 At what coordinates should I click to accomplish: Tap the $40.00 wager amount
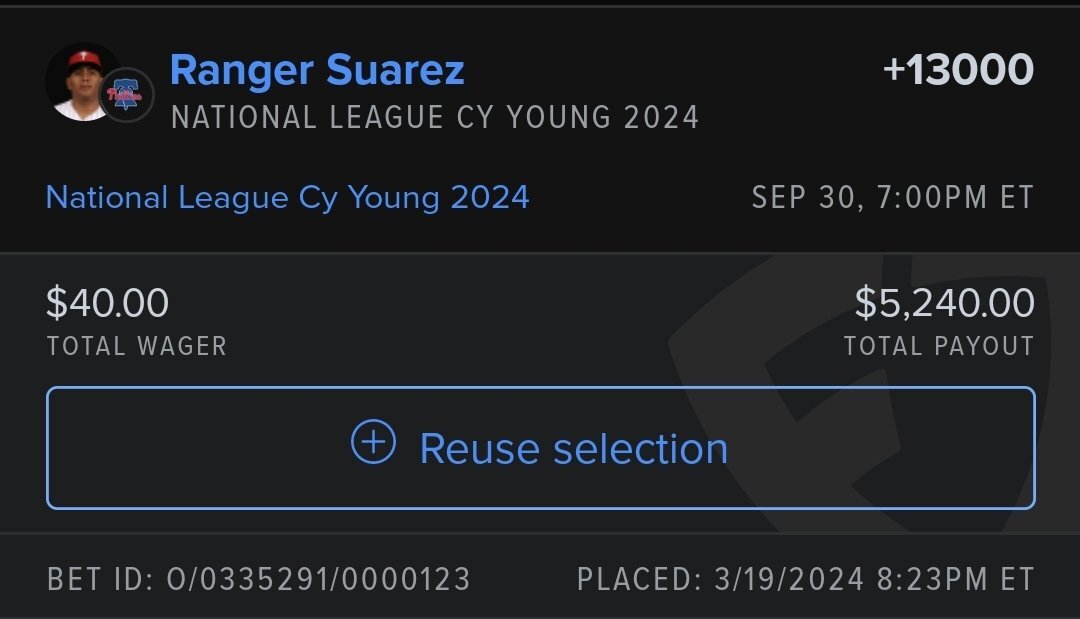[x=107, y=302]
